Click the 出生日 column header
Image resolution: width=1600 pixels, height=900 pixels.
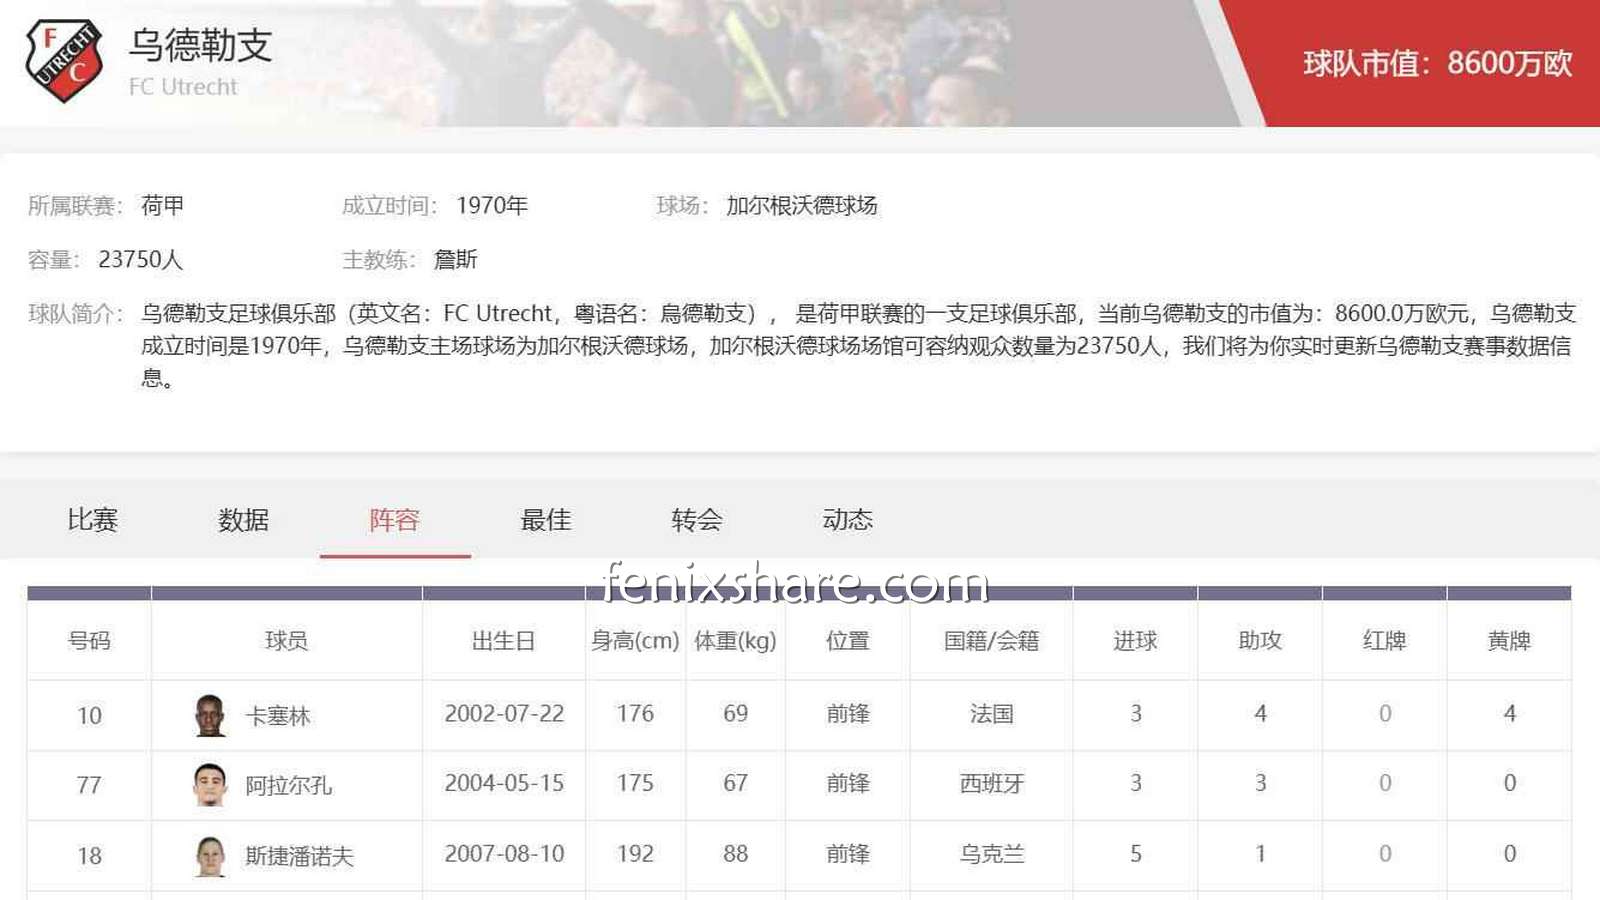[503, 641]
